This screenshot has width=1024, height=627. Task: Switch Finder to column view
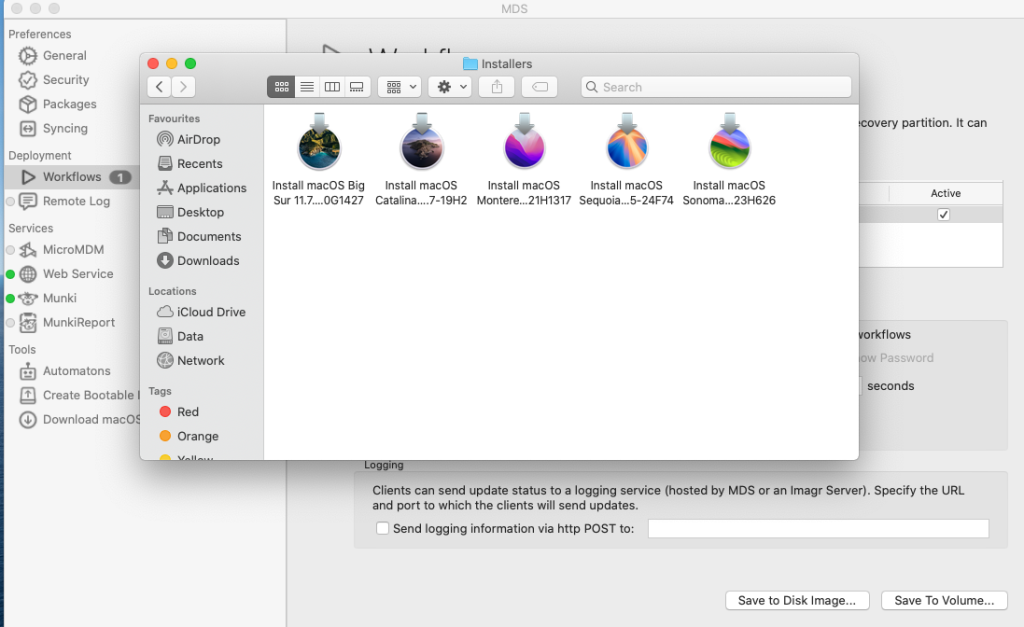tap(332, 87)
